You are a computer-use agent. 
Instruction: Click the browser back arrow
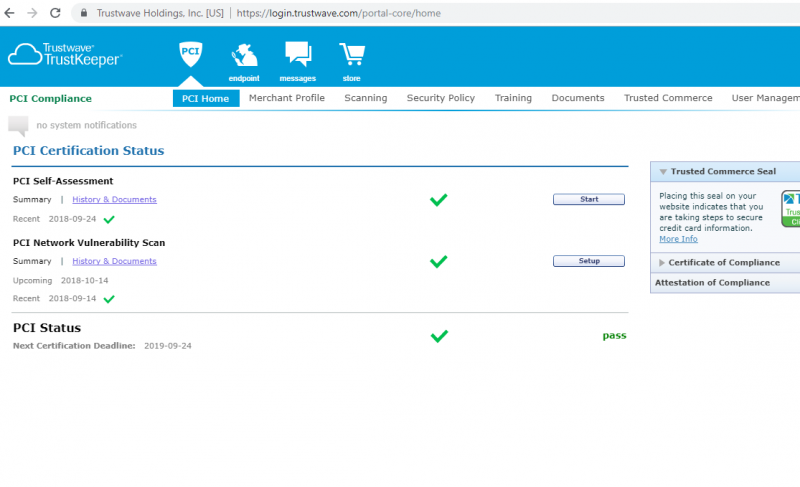11,13
